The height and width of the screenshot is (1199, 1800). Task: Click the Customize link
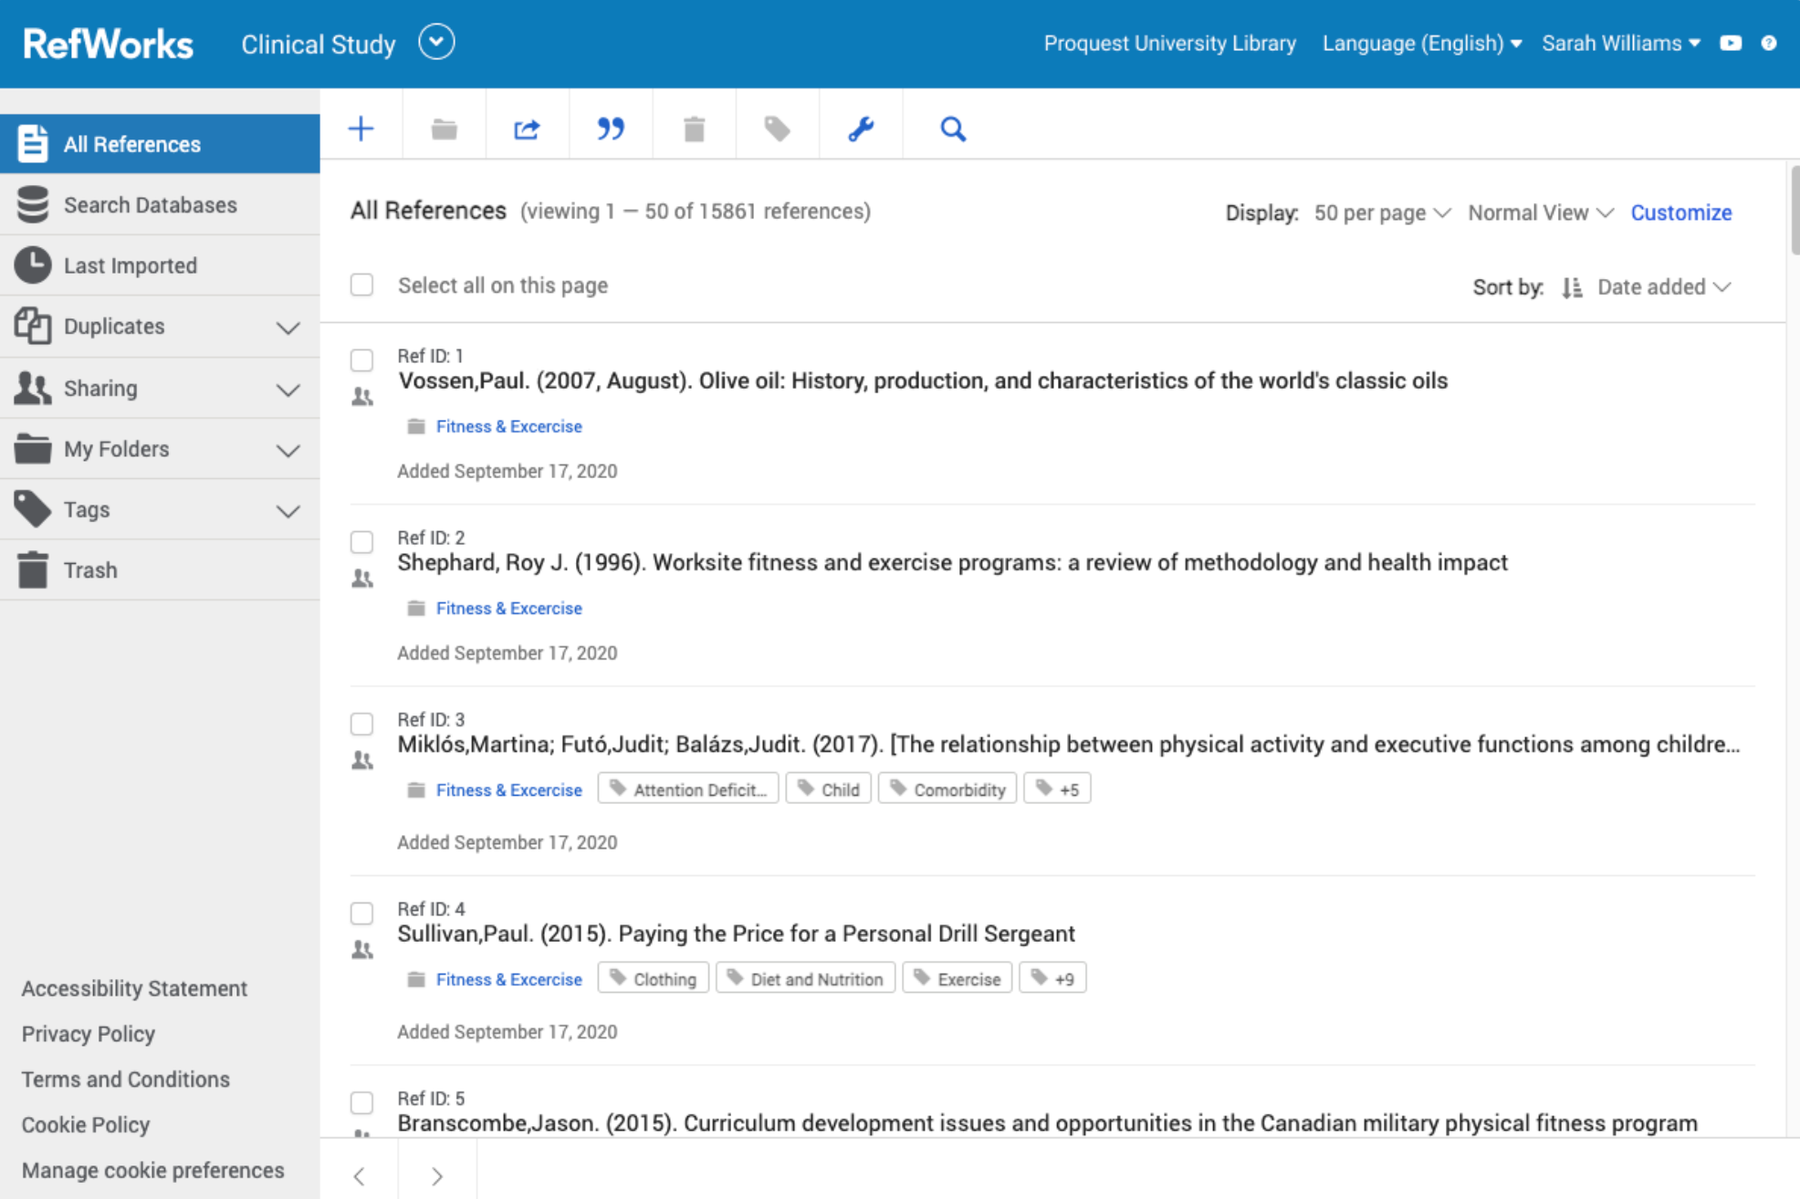[x=1681, y=213]
